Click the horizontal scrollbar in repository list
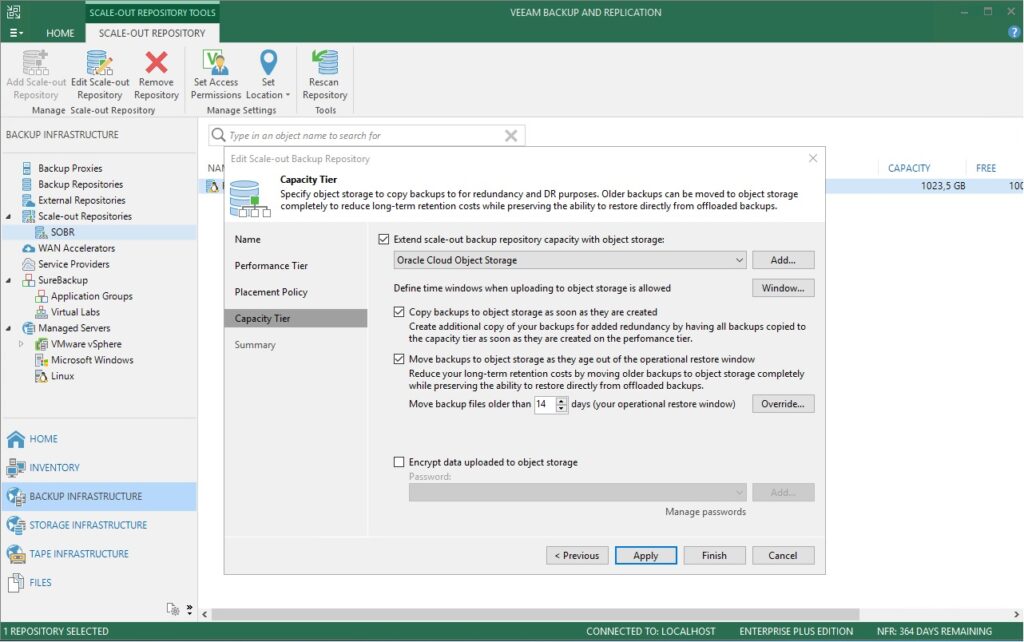1024x642 pixels. (535, 614)
